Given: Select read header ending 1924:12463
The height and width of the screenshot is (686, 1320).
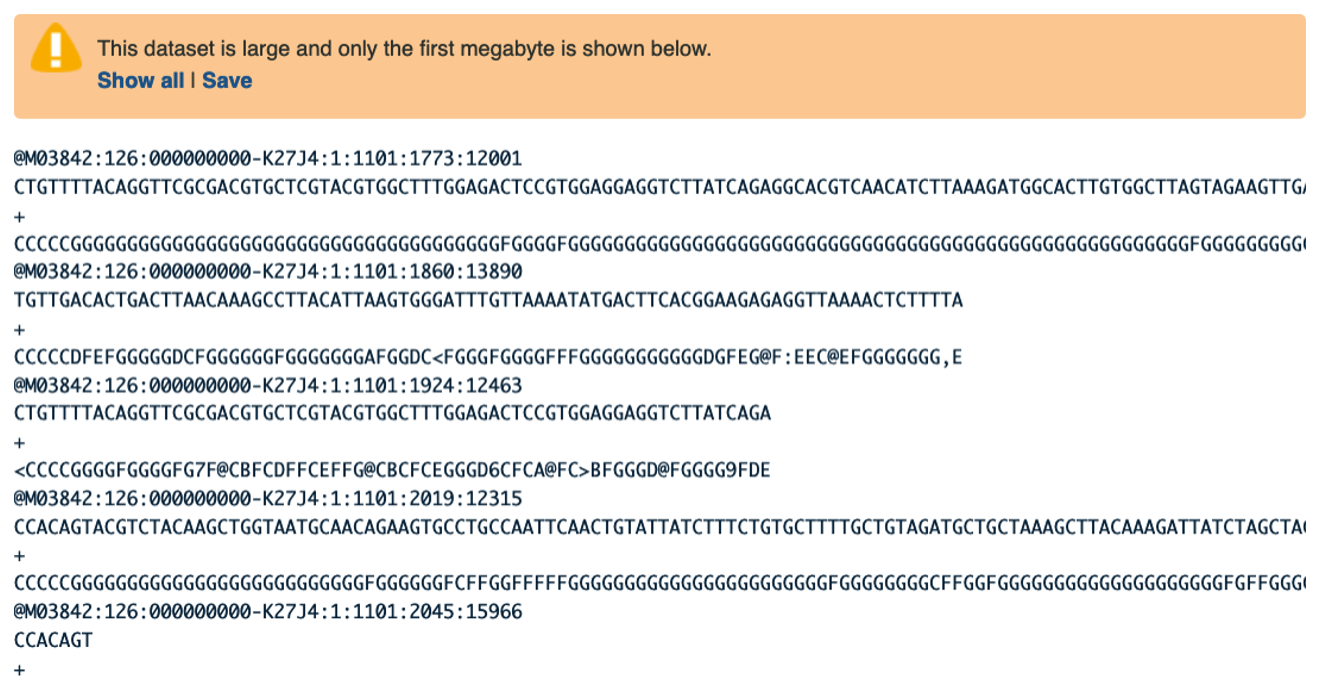Looking at the screenshot, I should (268, 385).
